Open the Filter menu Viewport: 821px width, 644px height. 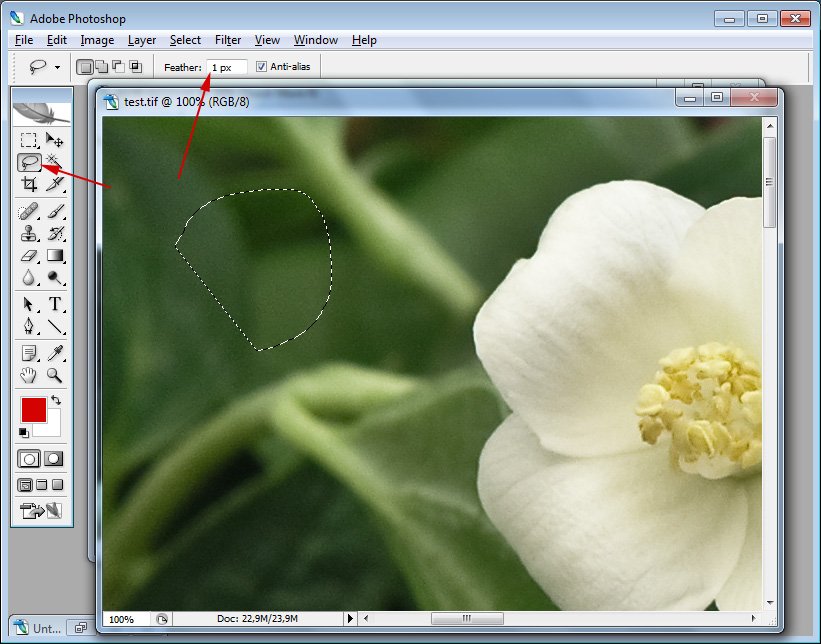click(228, 40)
